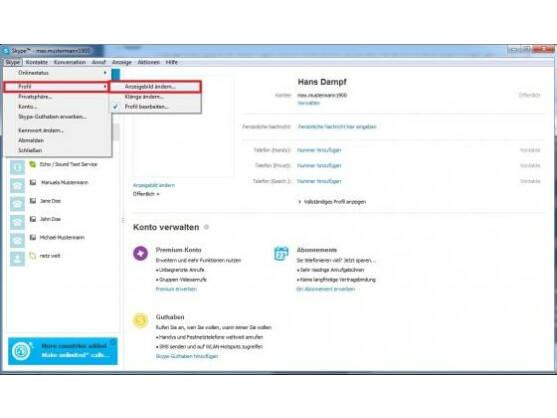Click the yellow Guthaben coin icon
The image size is (557, 418).
click(x=140, y=320)
